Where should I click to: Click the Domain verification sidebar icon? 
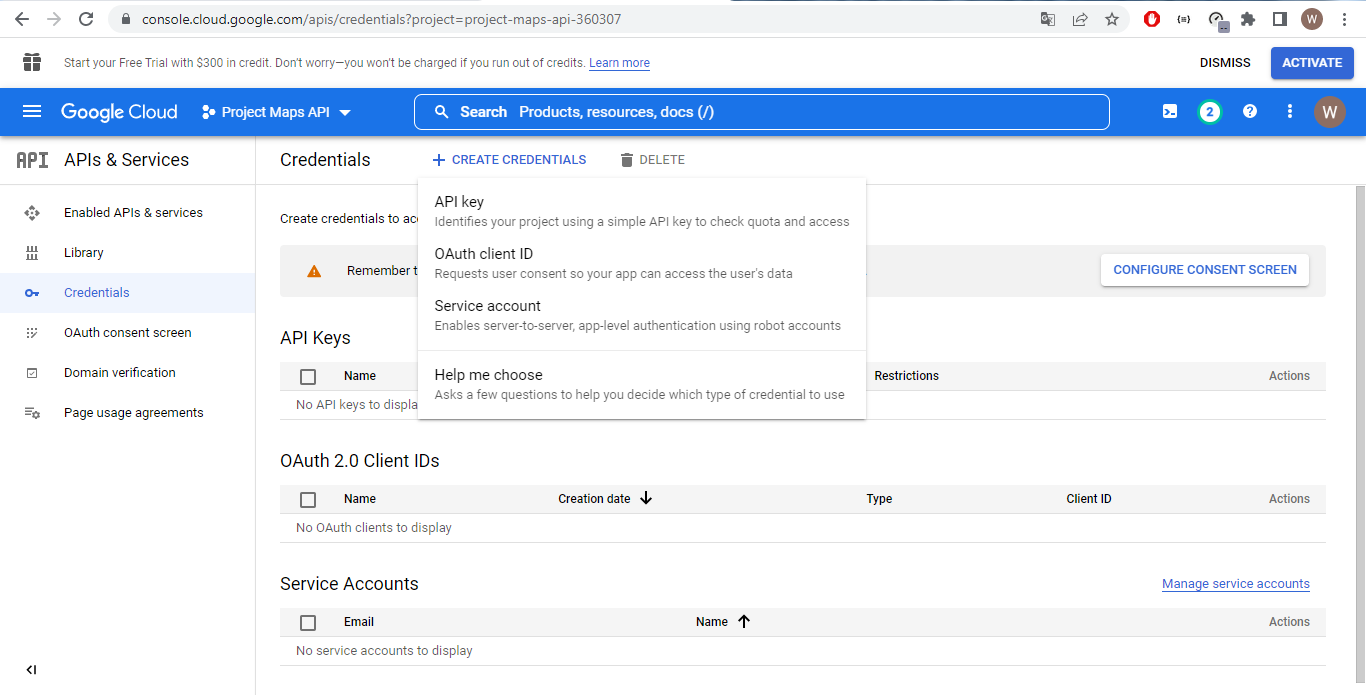(x=32, y=373)
